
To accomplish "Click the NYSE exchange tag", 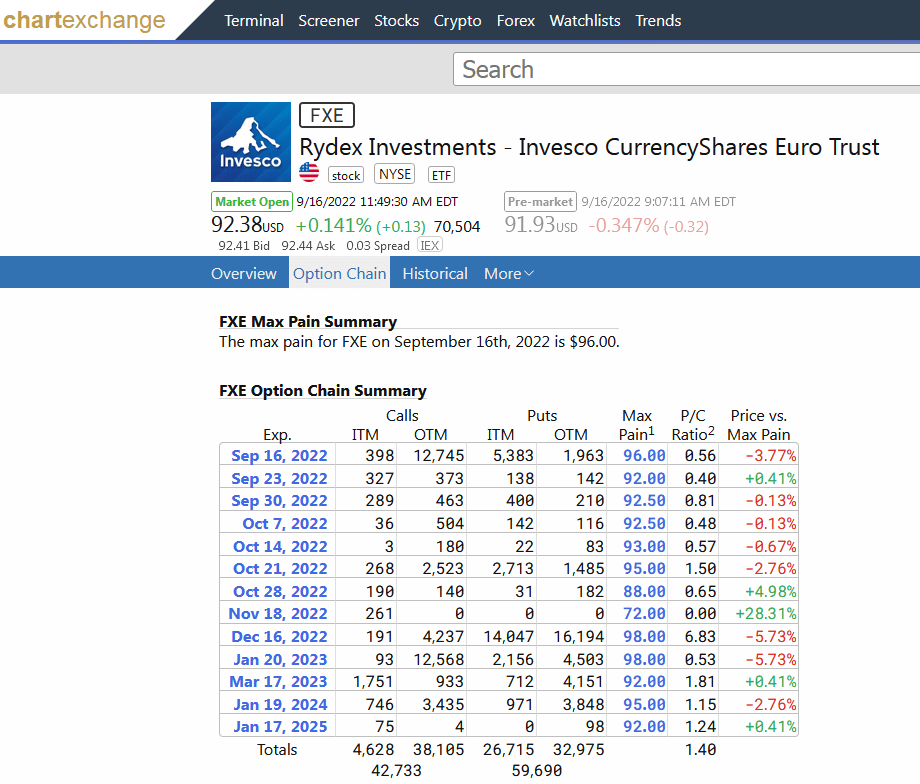I will point(394,174).
